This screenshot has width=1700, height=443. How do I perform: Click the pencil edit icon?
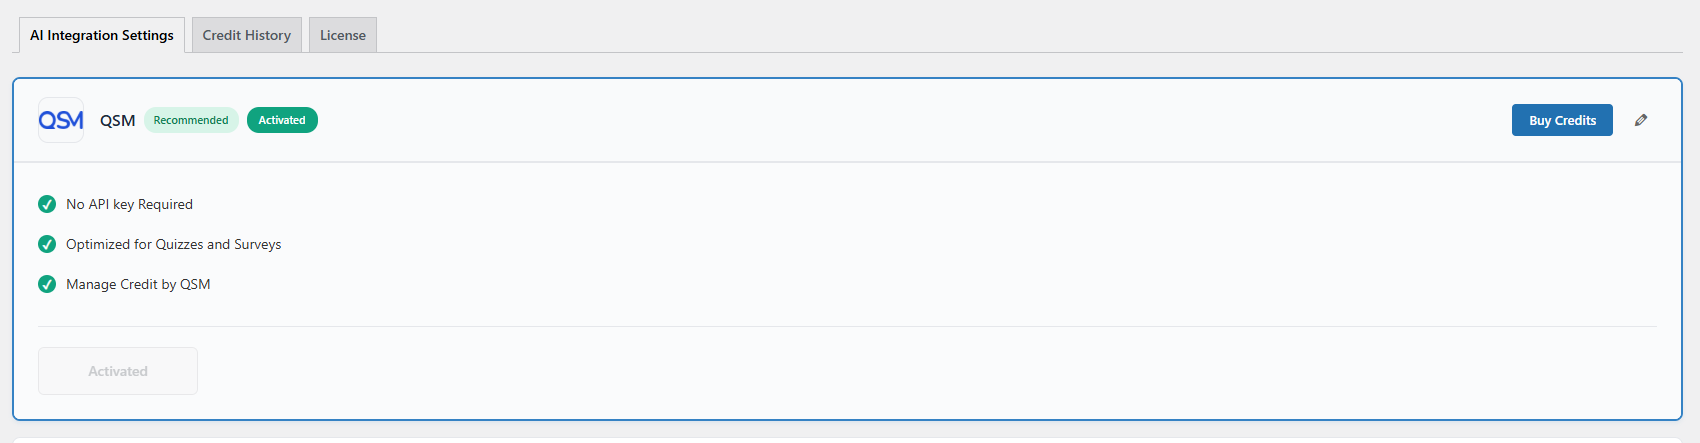click(x=1641, y=120)
